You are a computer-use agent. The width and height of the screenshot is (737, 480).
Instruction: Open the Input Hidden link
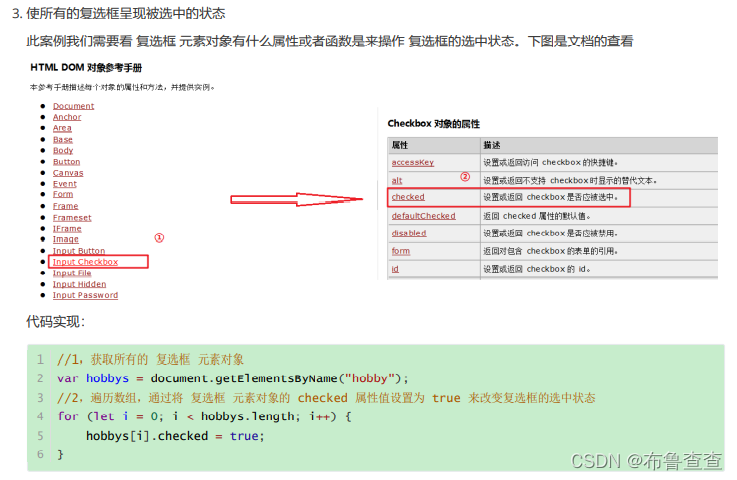[79, 284]
